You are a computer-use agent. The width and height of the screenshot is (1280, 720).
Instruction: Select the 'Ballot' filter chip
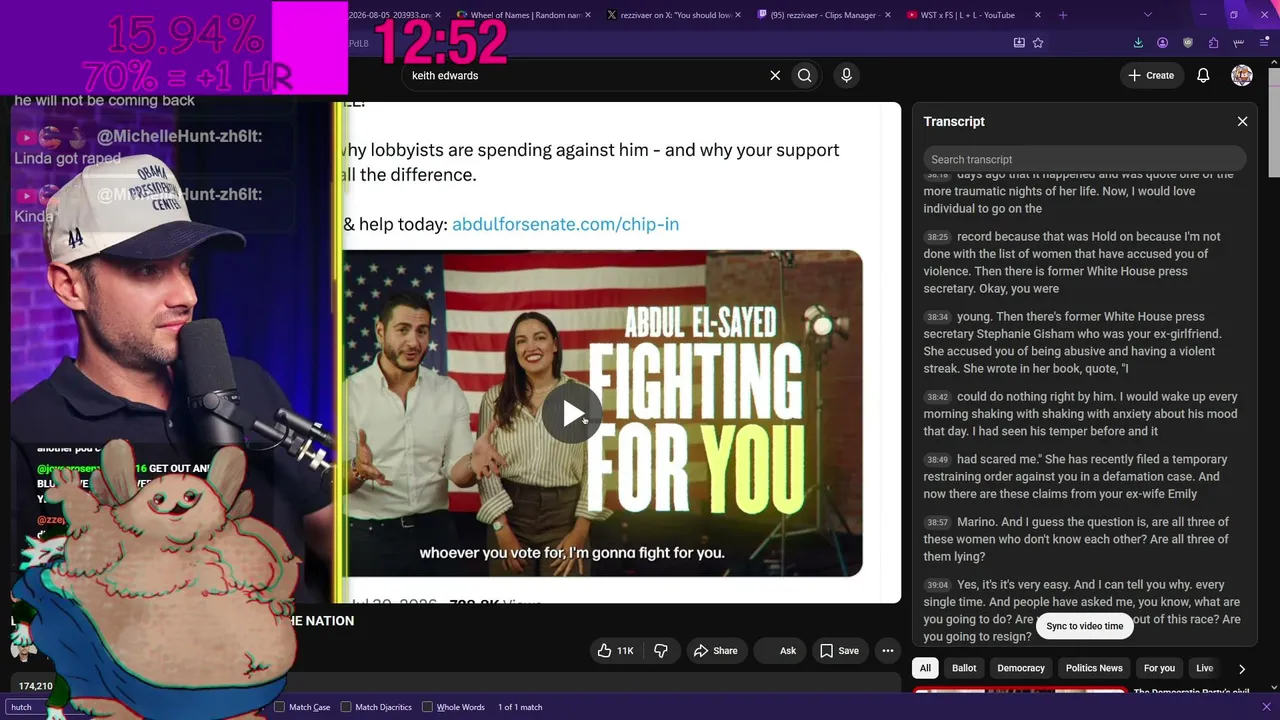[964, 668]
